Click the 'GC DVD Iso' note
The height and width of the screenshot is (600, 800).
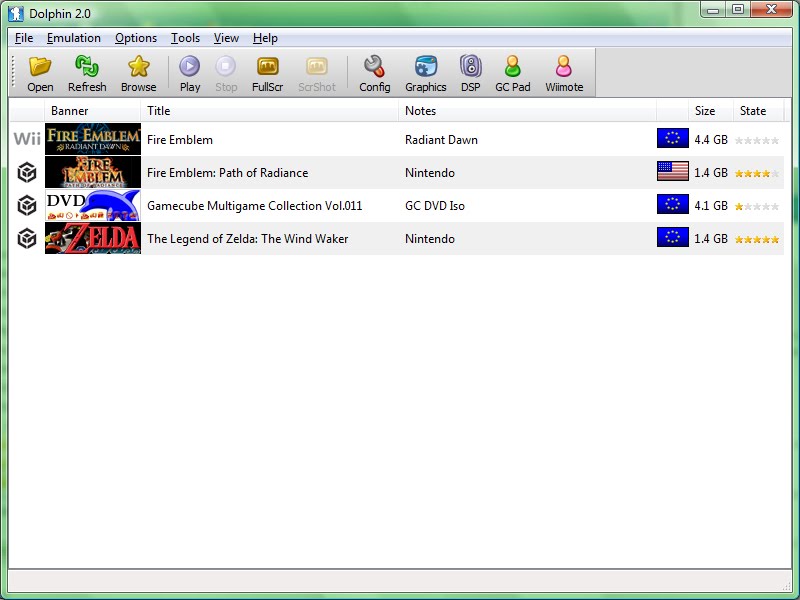point(435,206)
